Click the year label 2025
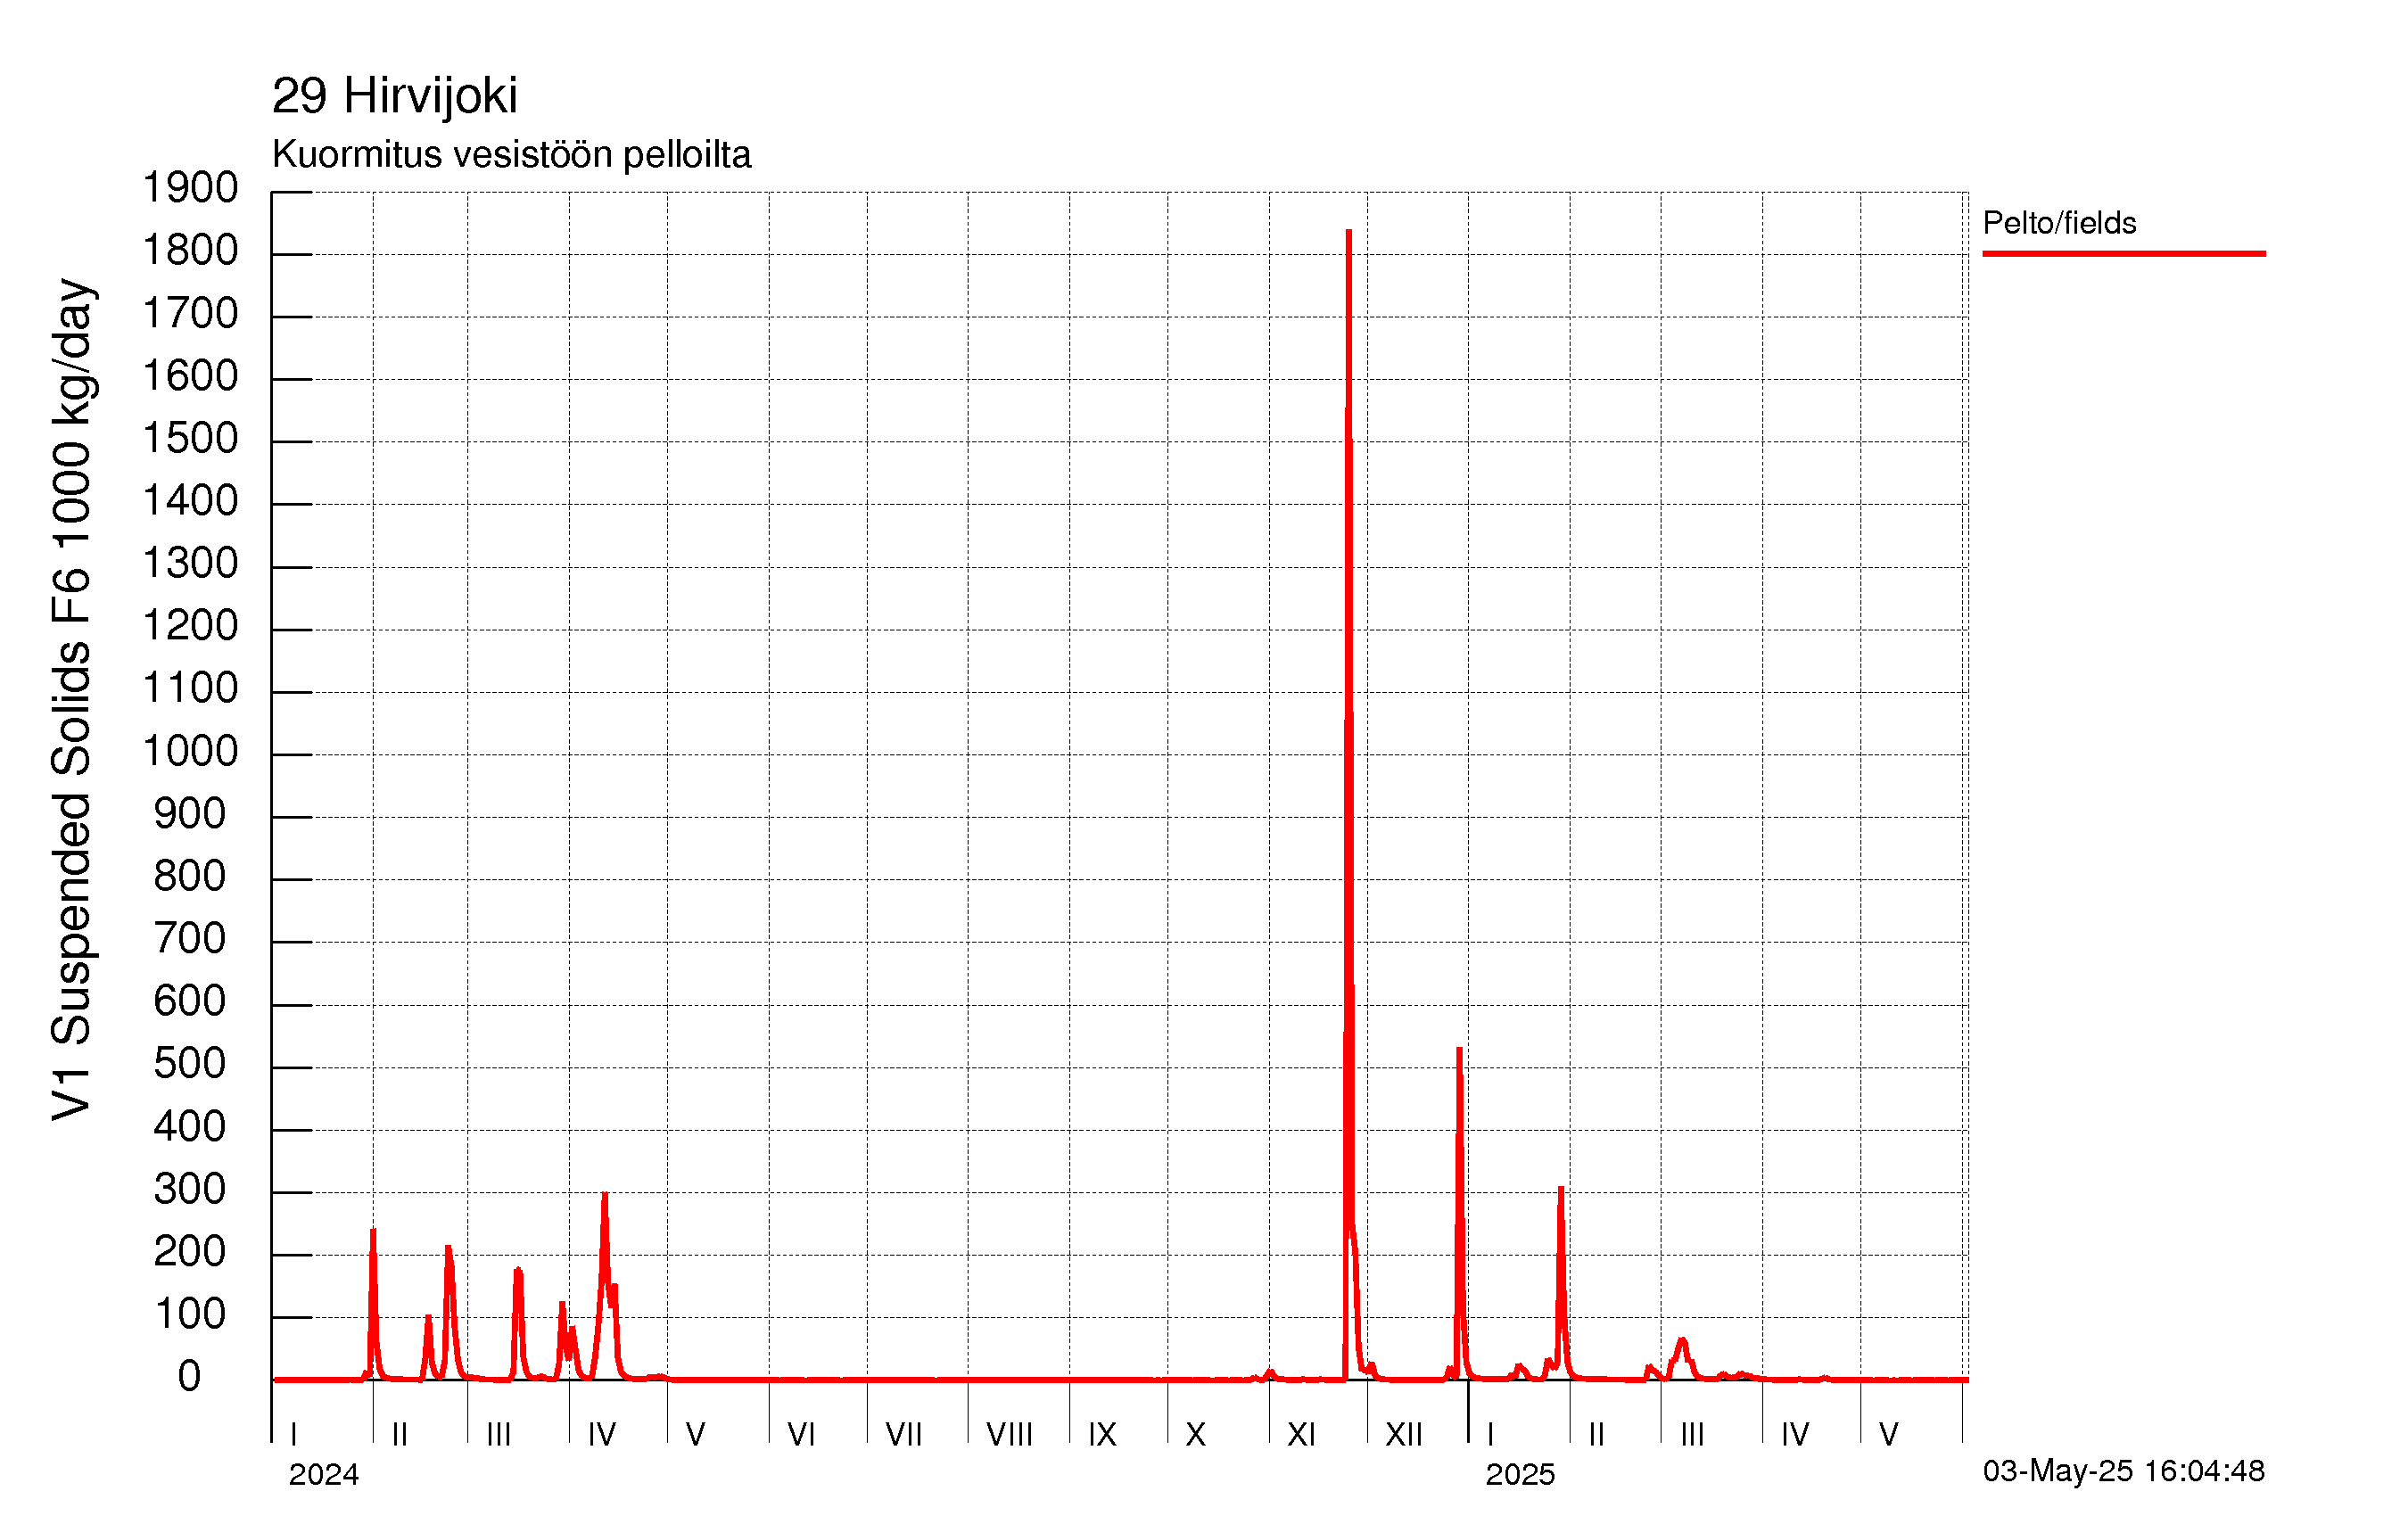The height and width of the screenshot is (1516, 2408). point(1520,1474)
